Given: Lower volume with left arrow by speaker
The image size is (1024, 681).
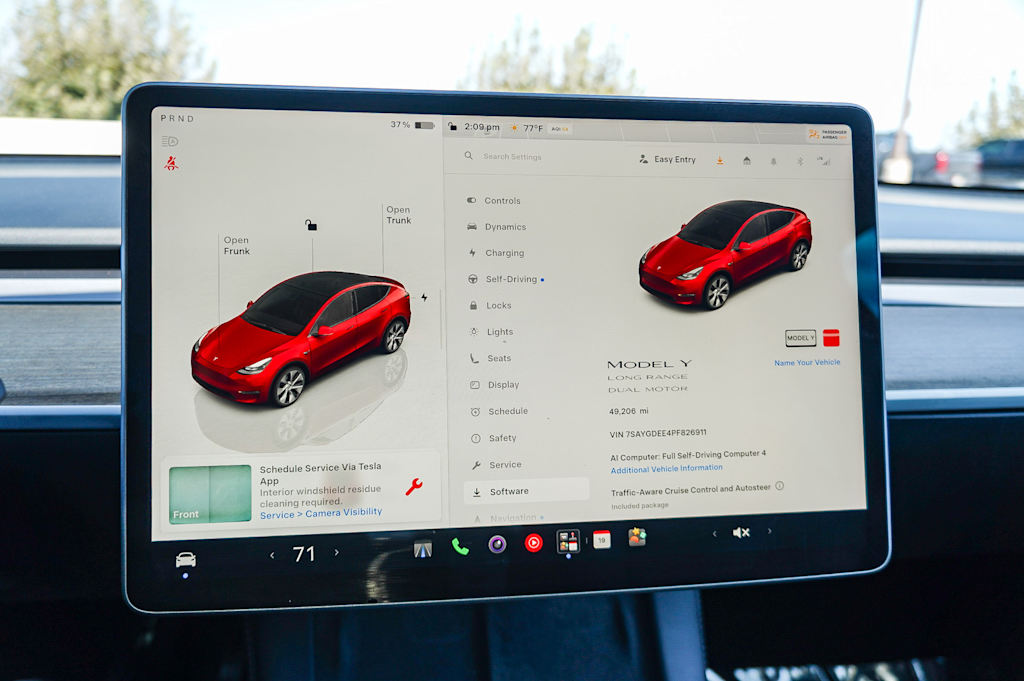Looking at the screenshot, I should point(714,534).
